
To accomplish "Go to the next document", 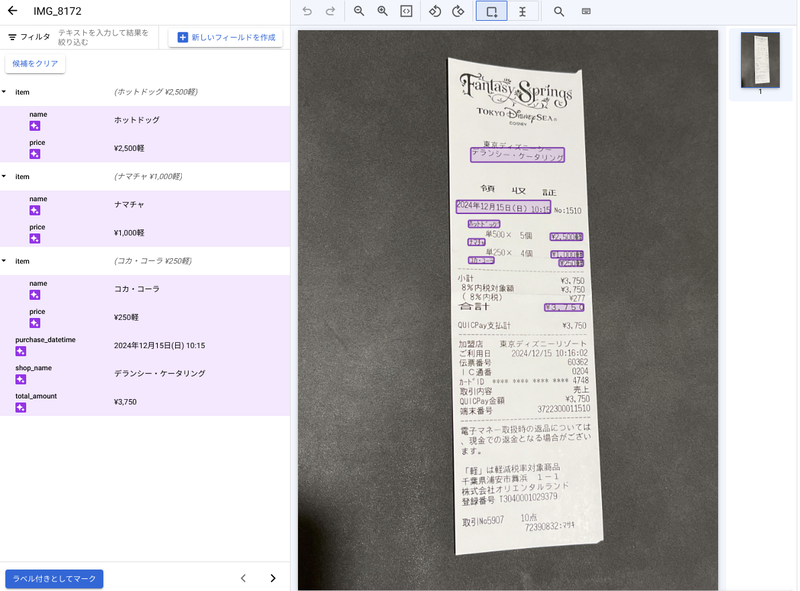I will (272, 578).
